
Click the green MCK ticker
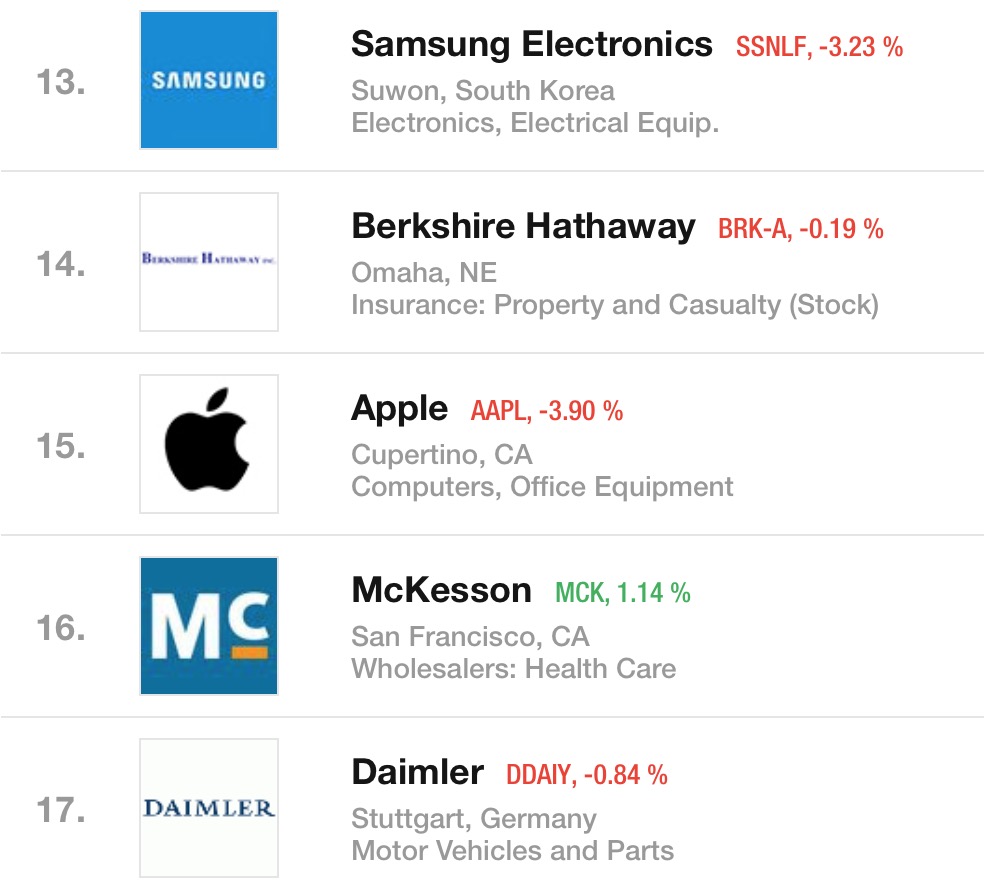point(580,593)
